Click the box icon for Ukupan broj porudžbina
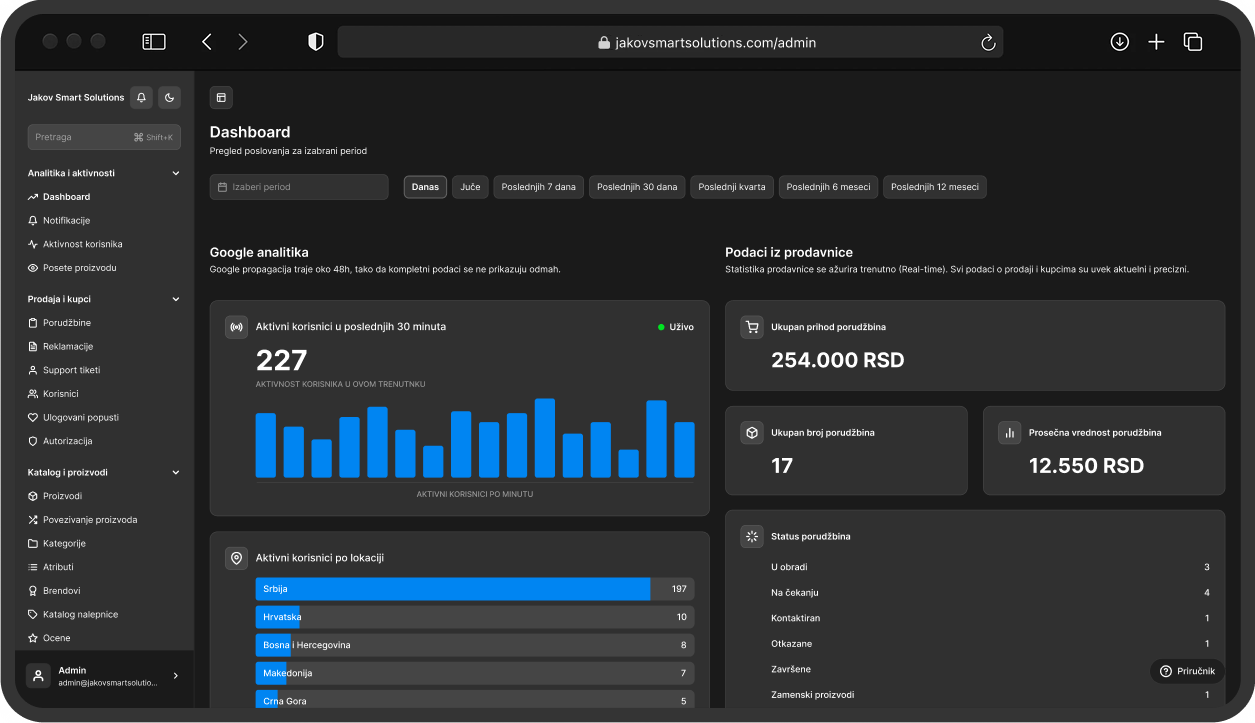The height and width of the screenshot is (723, 1255). coord(752,433)
